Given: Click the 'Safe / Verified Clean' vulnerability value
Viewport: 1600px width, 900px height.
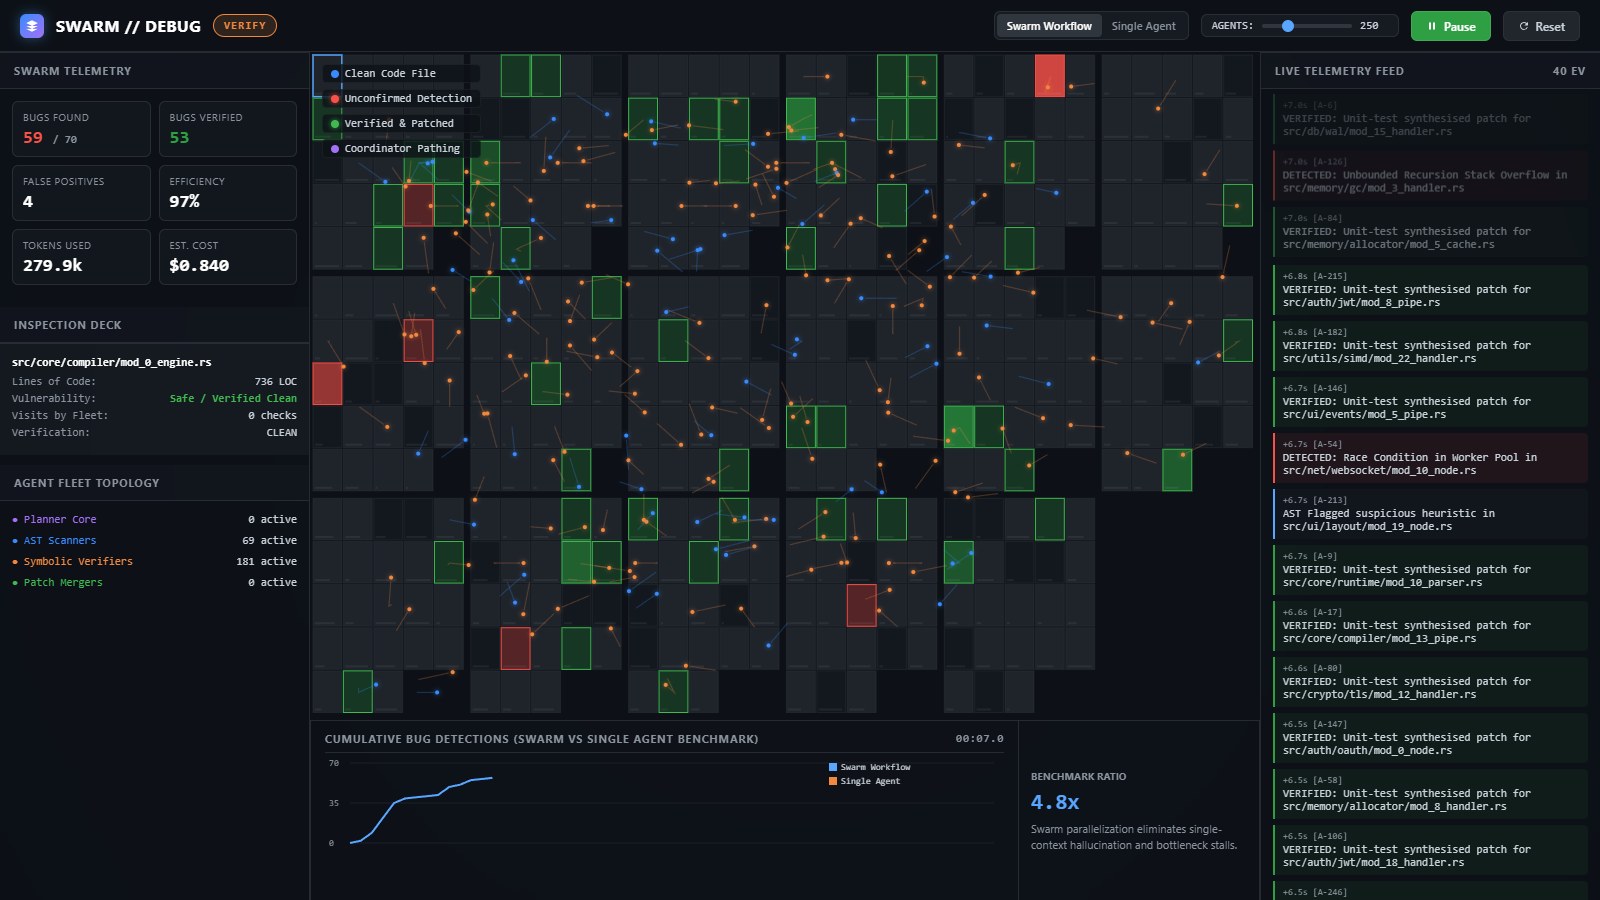Looking at the screenshot, I should [x=233, y=398].
